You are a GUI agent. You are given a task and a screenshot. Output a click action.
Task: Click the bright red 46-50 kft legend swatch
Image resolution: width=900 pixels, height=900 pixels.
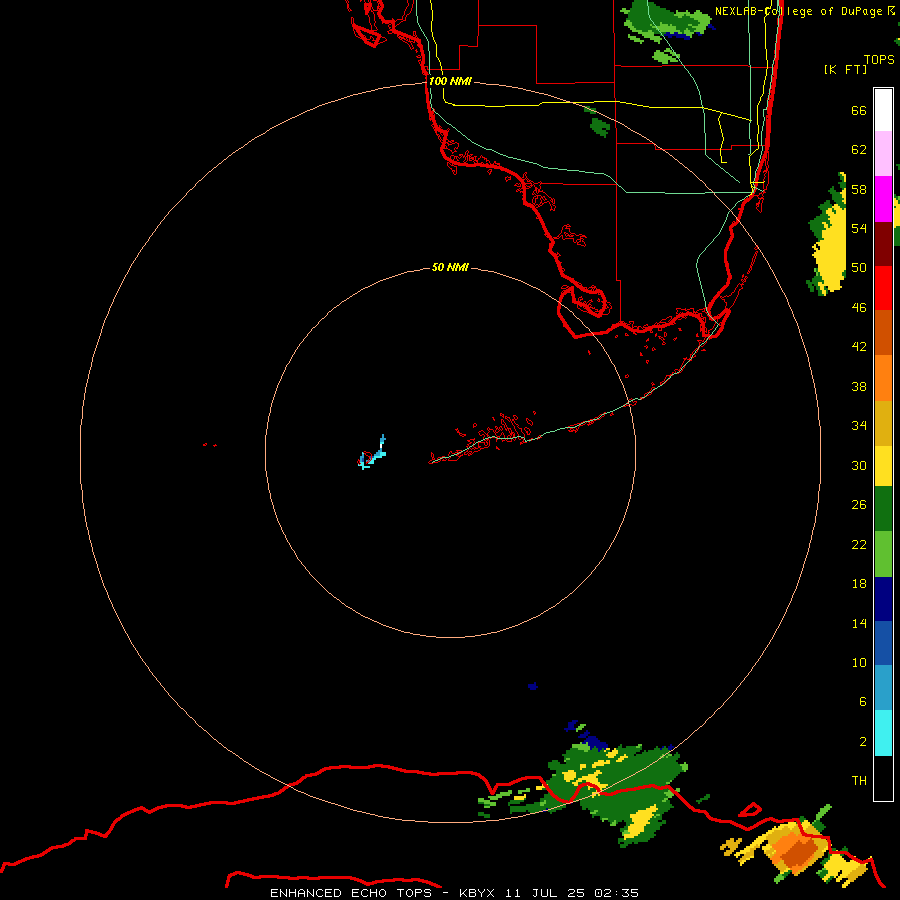point(883,288)
